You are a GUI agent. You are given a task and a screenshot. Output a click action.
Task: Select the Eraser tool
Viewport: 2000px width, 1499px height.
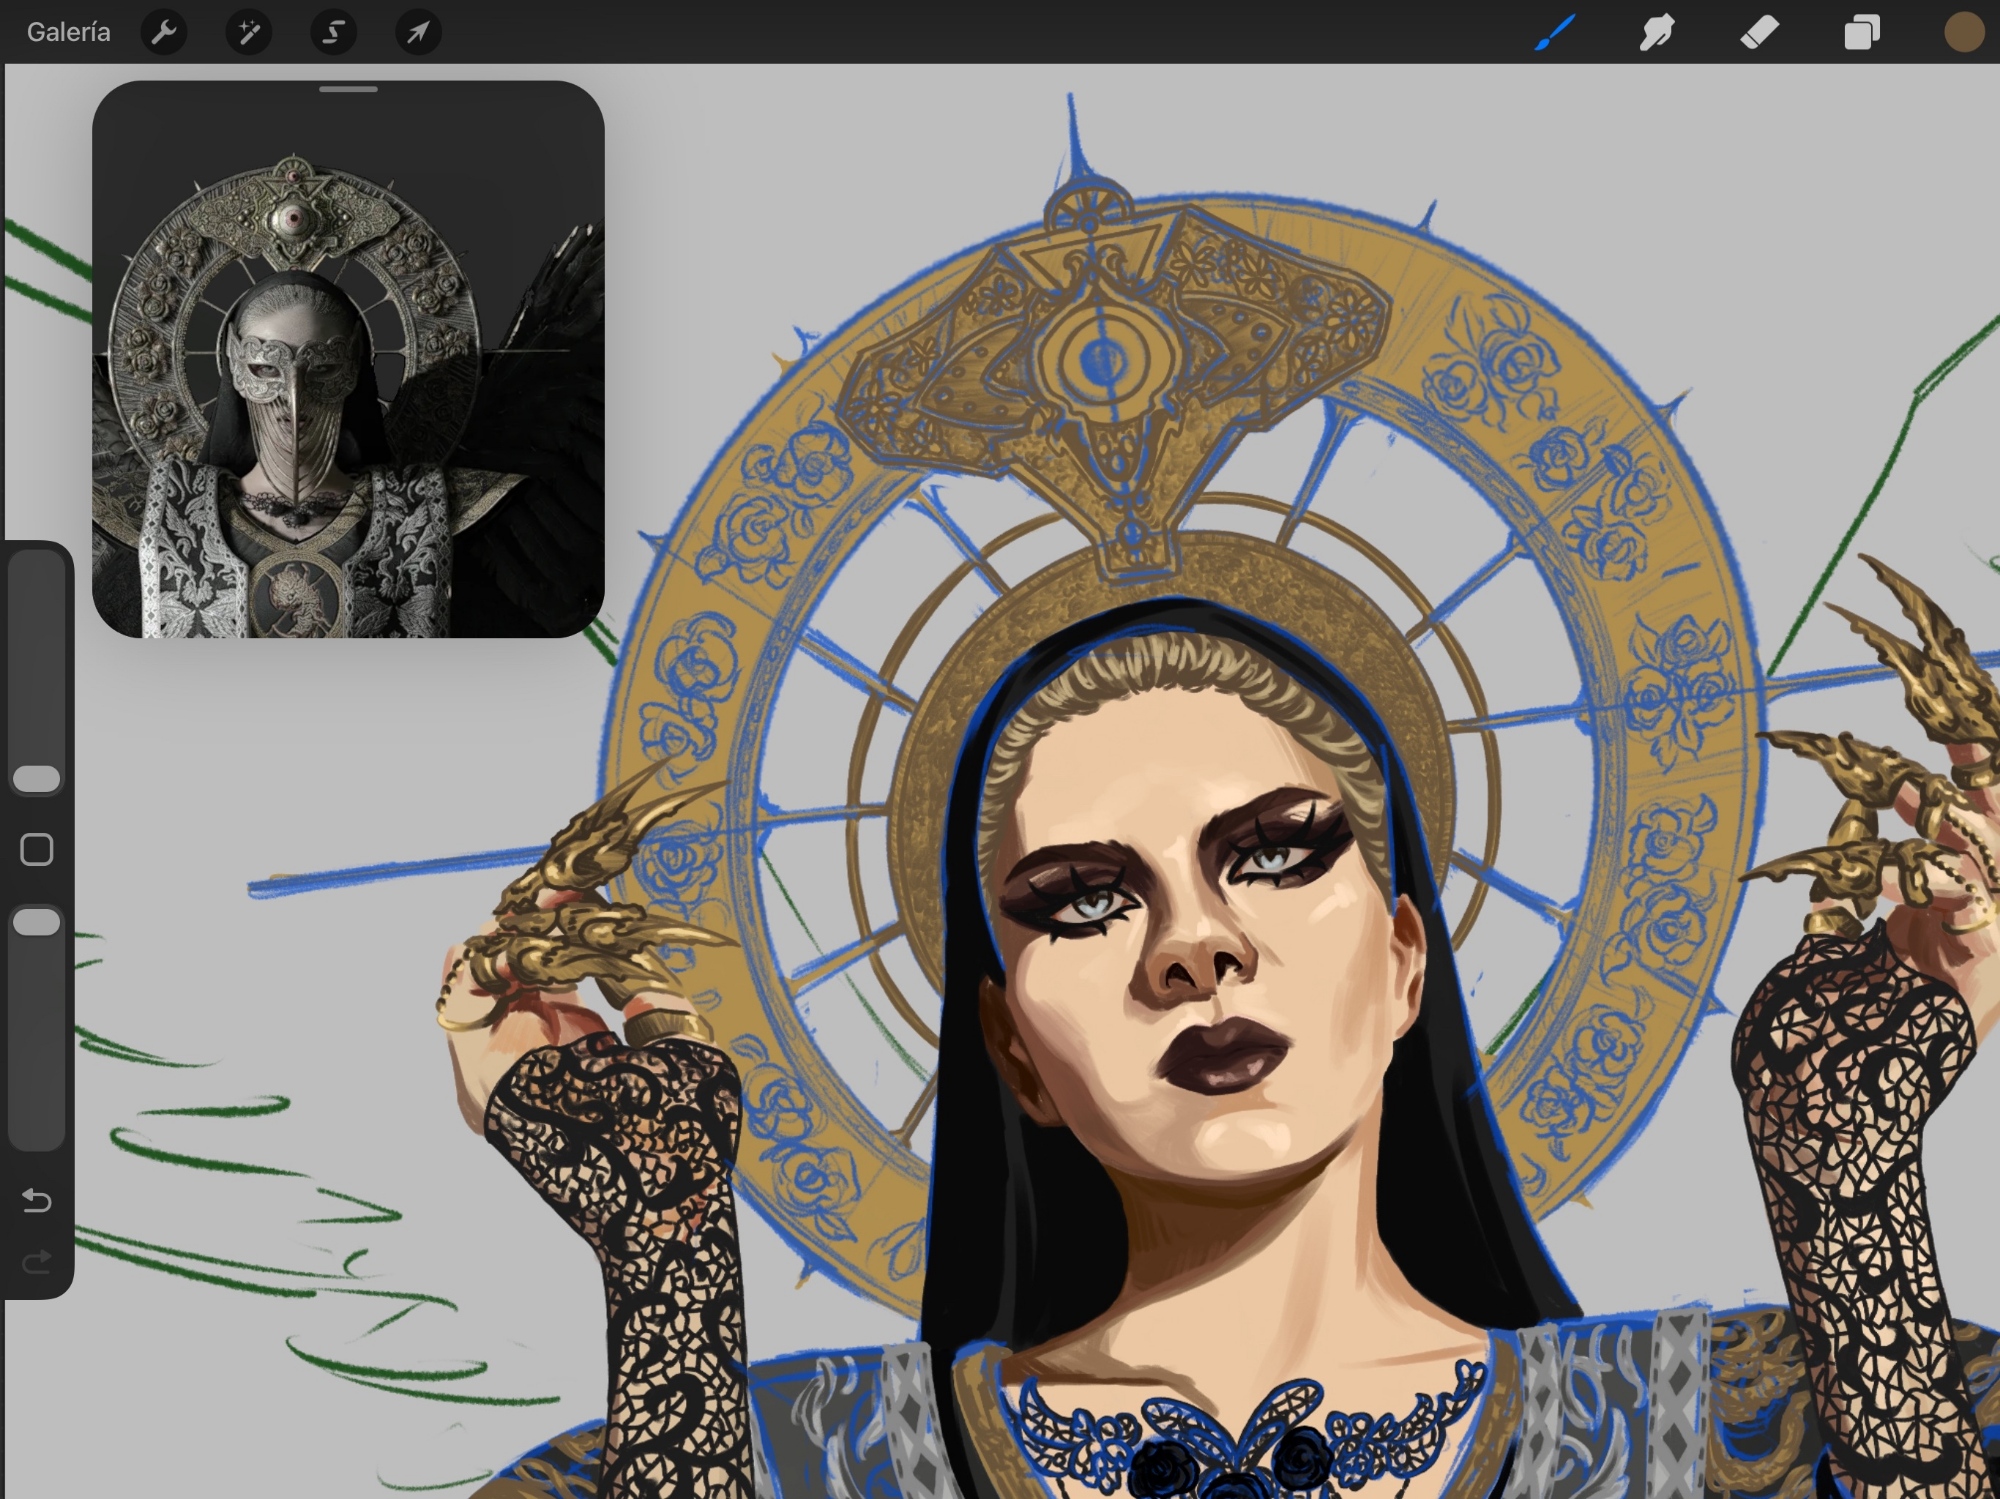point(1760,33)
